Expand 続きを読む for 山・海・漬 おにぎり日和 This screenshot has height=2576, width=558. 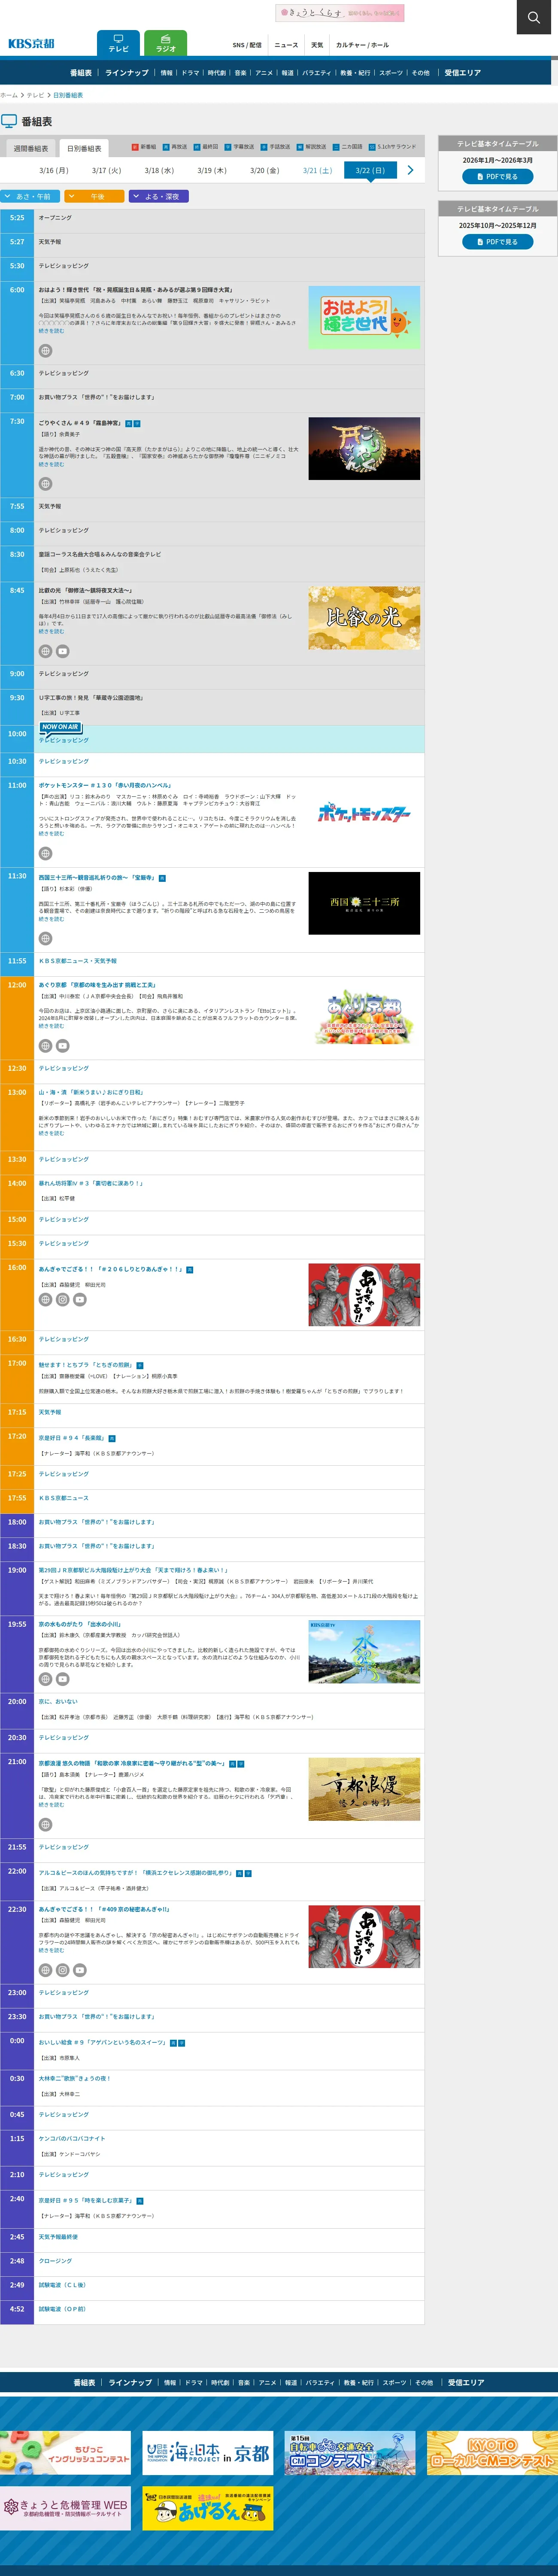coord(51,1133)
